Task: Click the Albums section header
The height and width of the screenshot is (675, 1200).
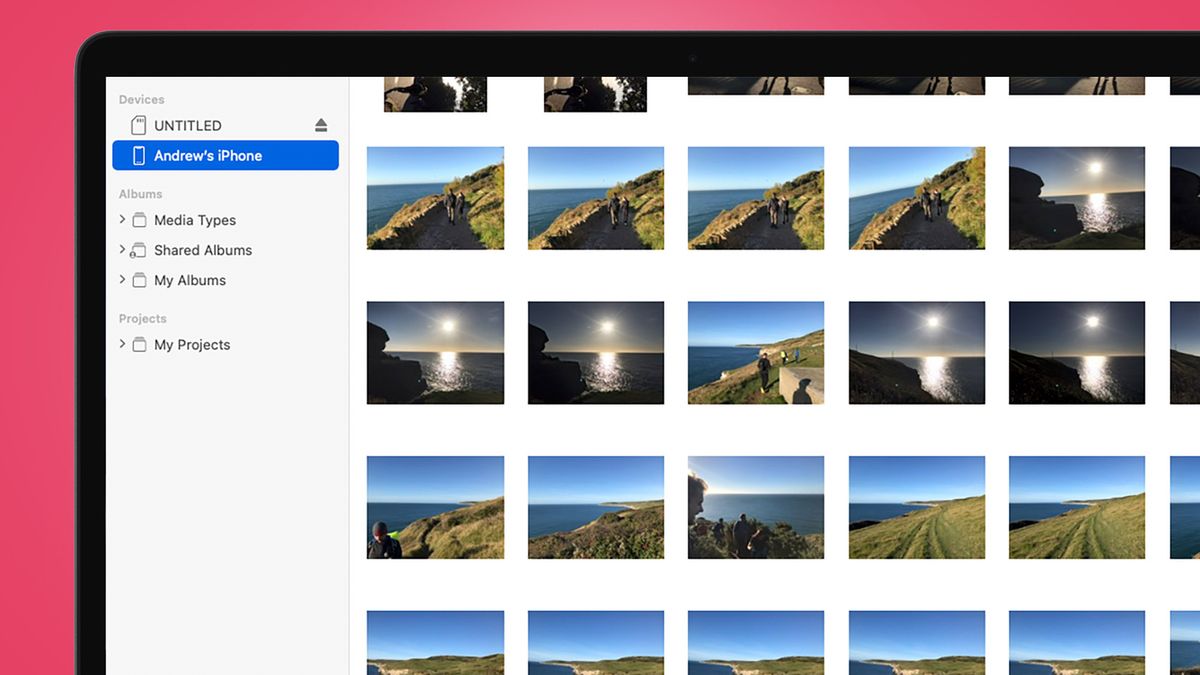Action: click(x=140, y=194)
